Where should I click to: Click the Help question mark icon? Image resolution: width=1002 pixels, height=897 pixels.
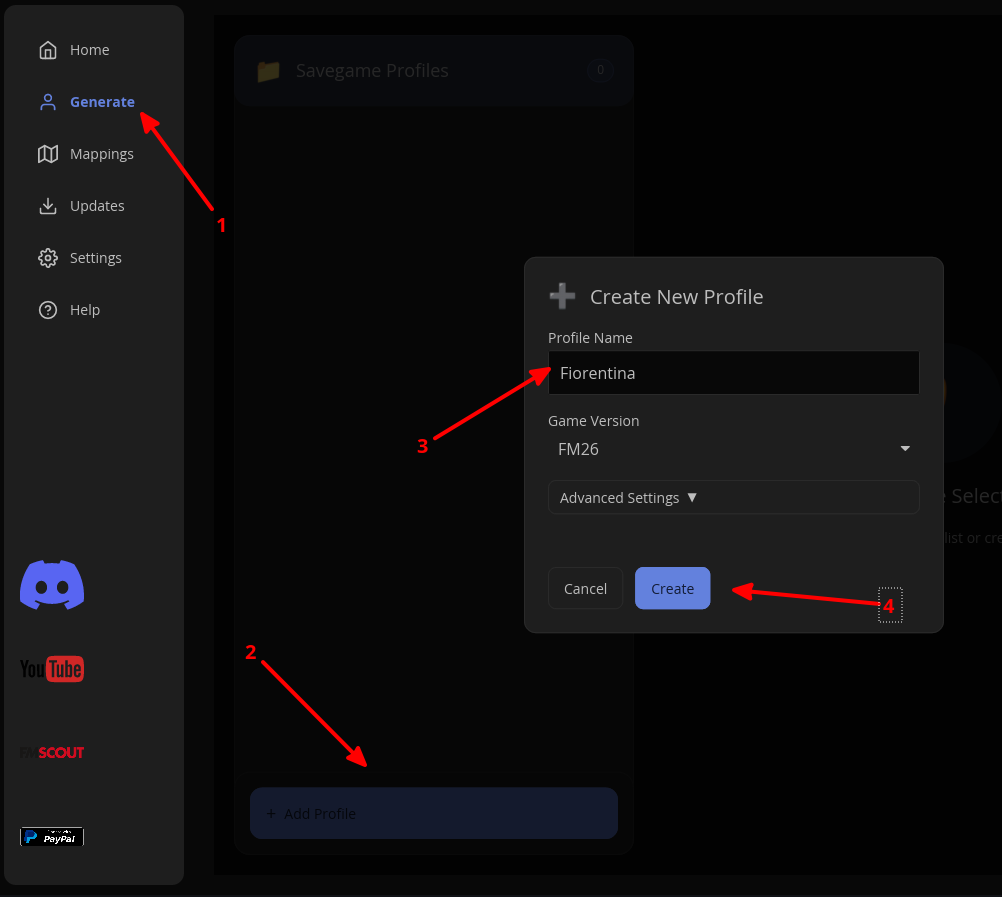coord(47,309)
